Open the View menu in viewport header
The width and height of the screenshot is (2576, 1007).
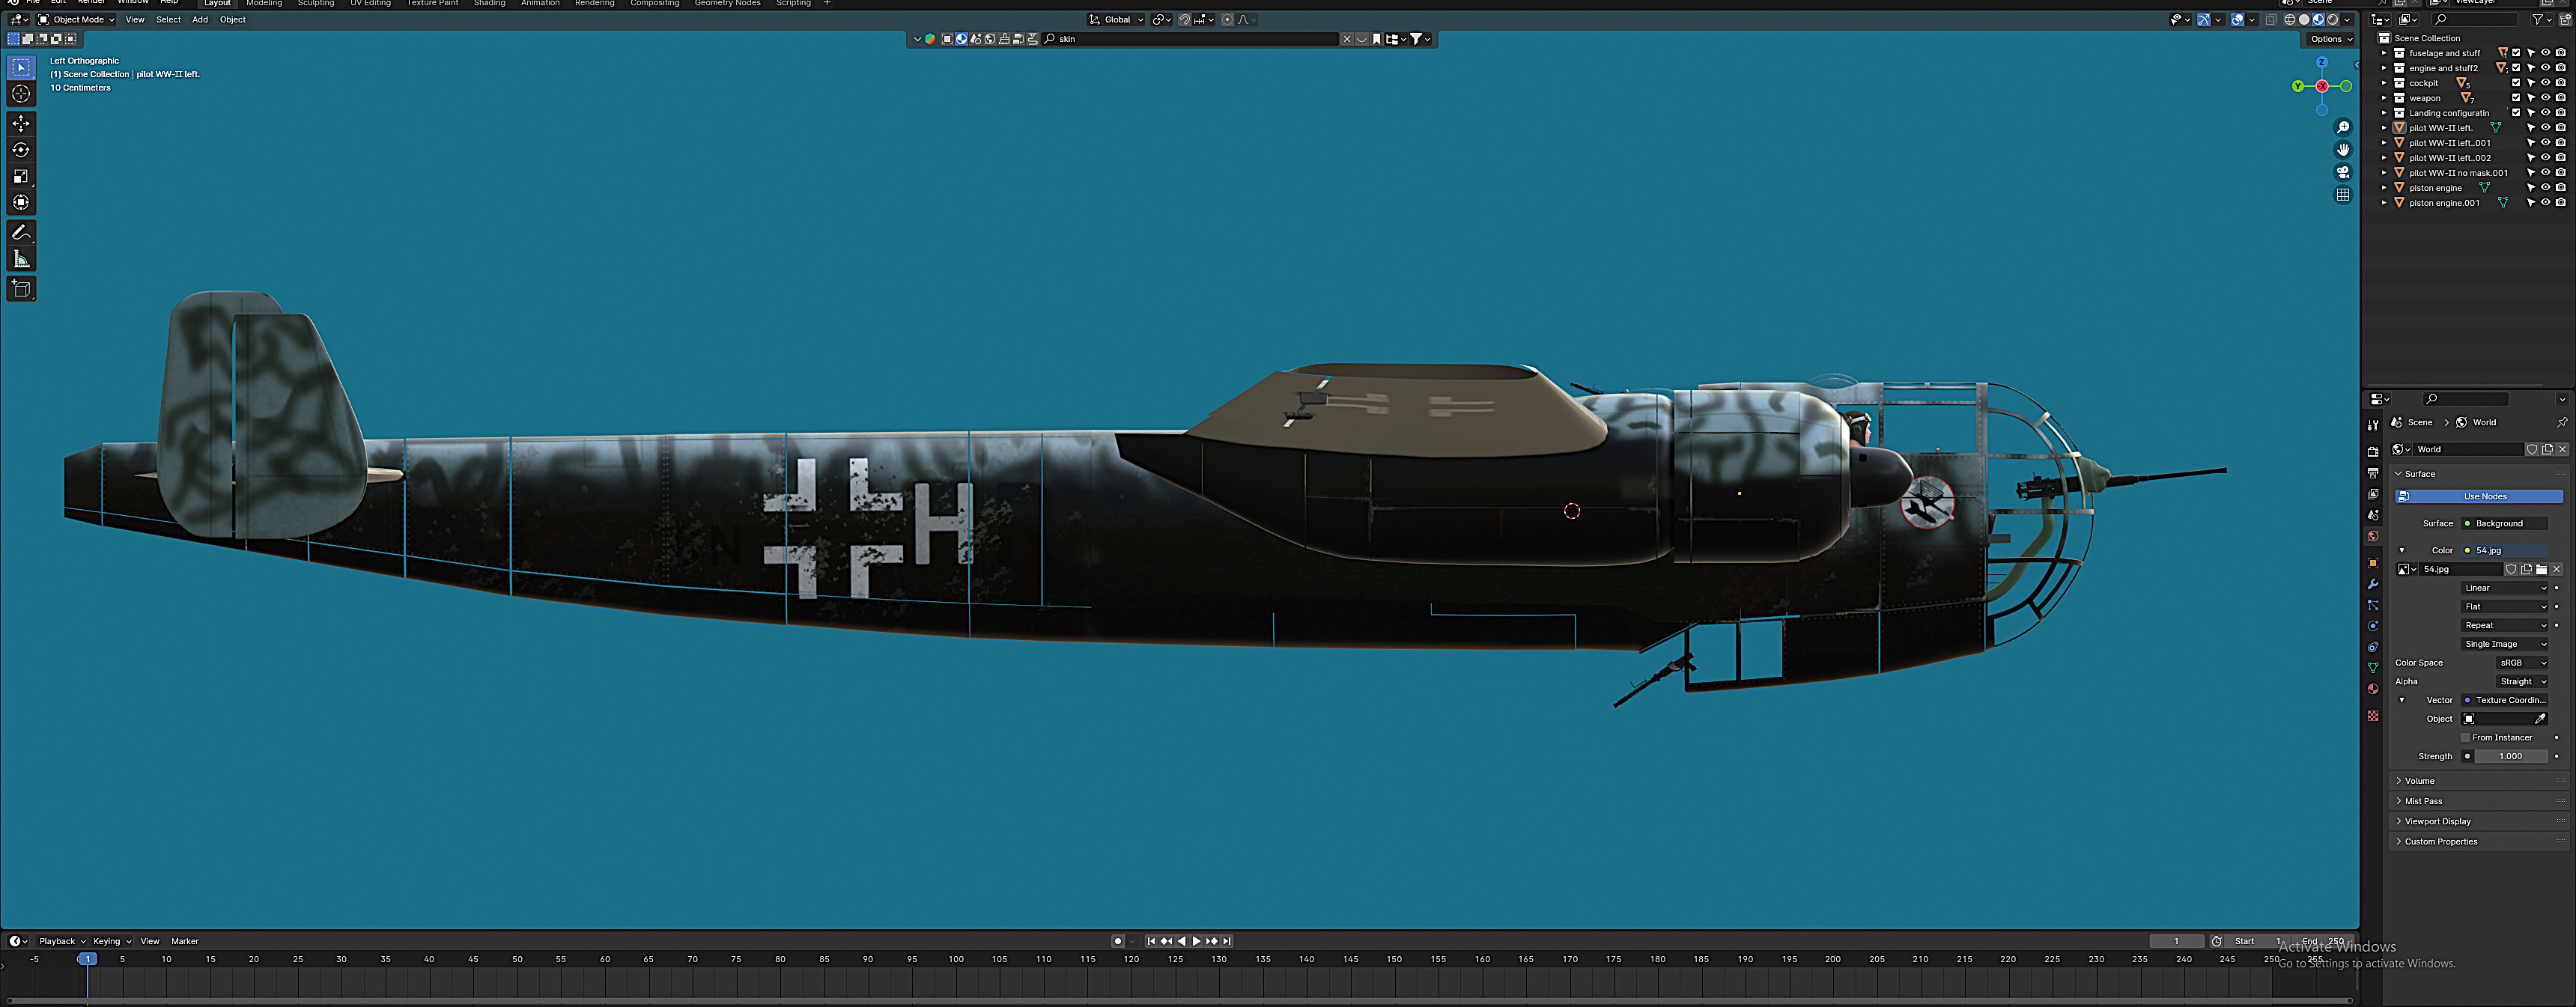pos(135,20)
